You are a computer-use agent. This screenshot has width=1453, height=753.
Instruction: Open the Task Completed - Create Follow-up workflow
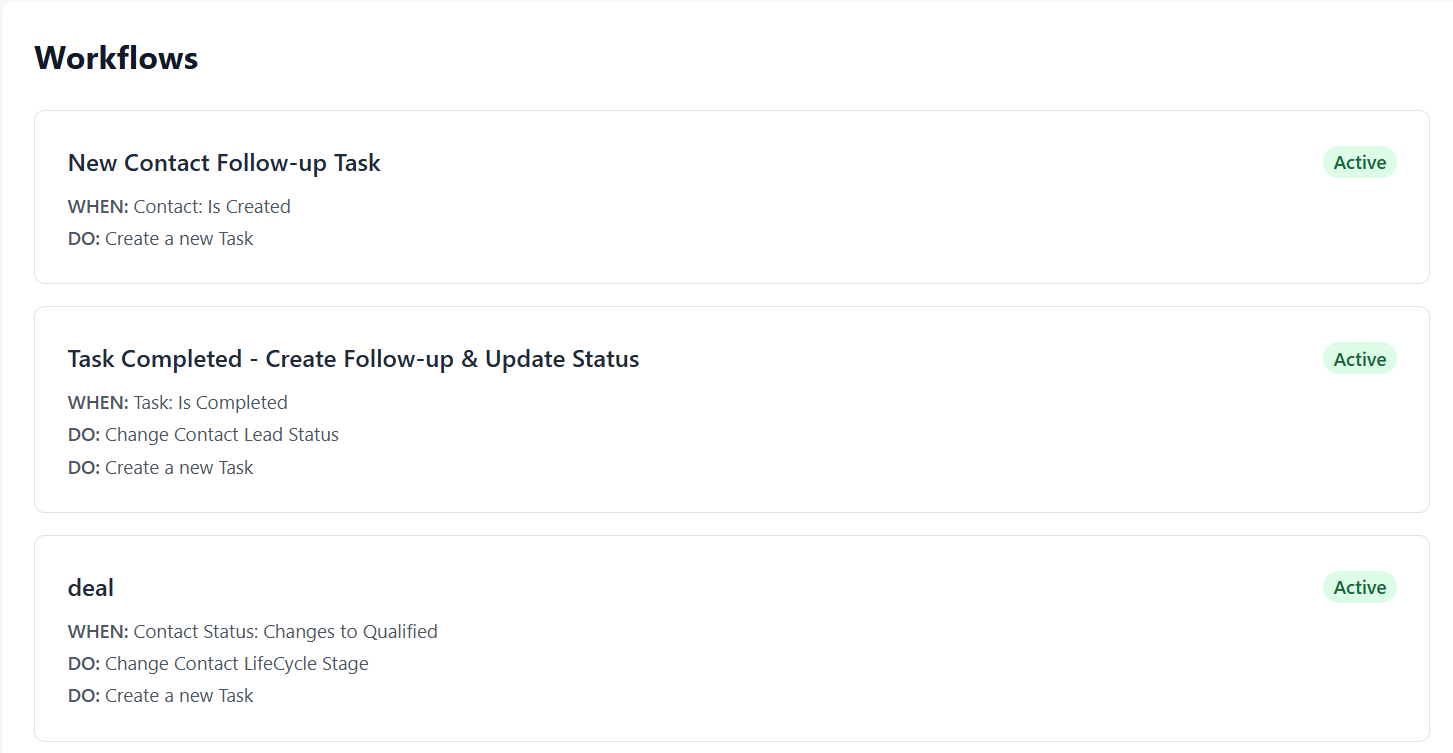(x=353, y=358)
